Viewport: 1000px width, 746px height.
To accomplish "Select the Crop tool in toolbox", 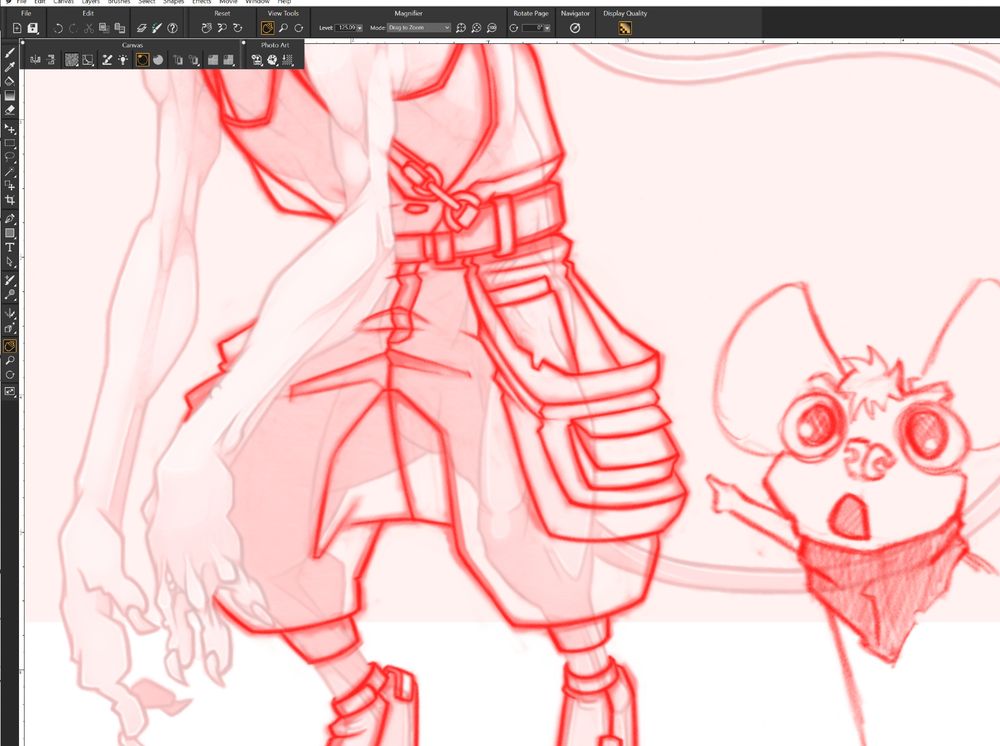I will click(x=10, y=200).
